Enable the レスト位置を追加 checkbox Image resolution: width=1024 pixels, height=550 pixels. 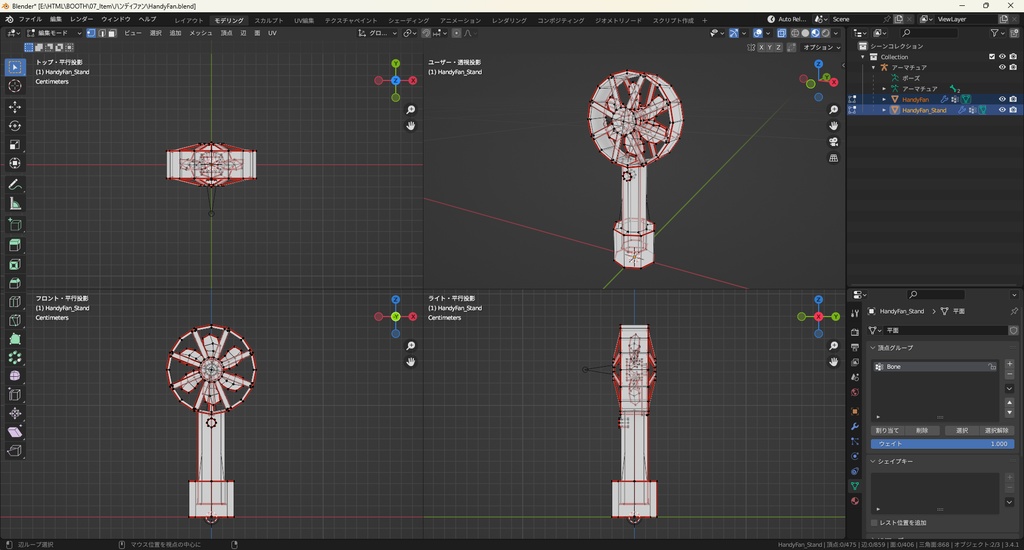pos(874,523)
